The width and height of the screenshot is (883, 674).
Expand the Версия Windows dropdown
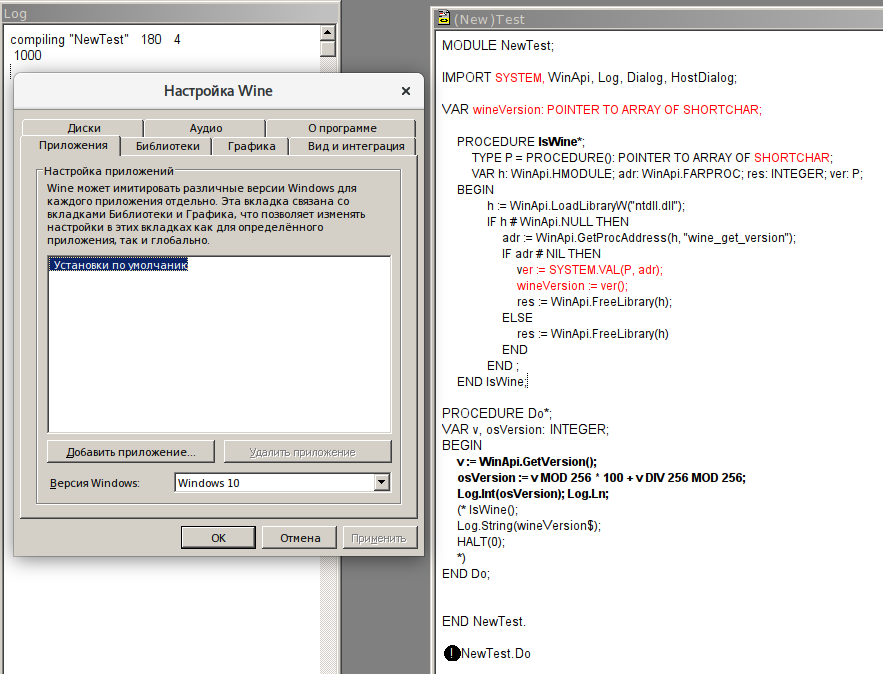381,483
